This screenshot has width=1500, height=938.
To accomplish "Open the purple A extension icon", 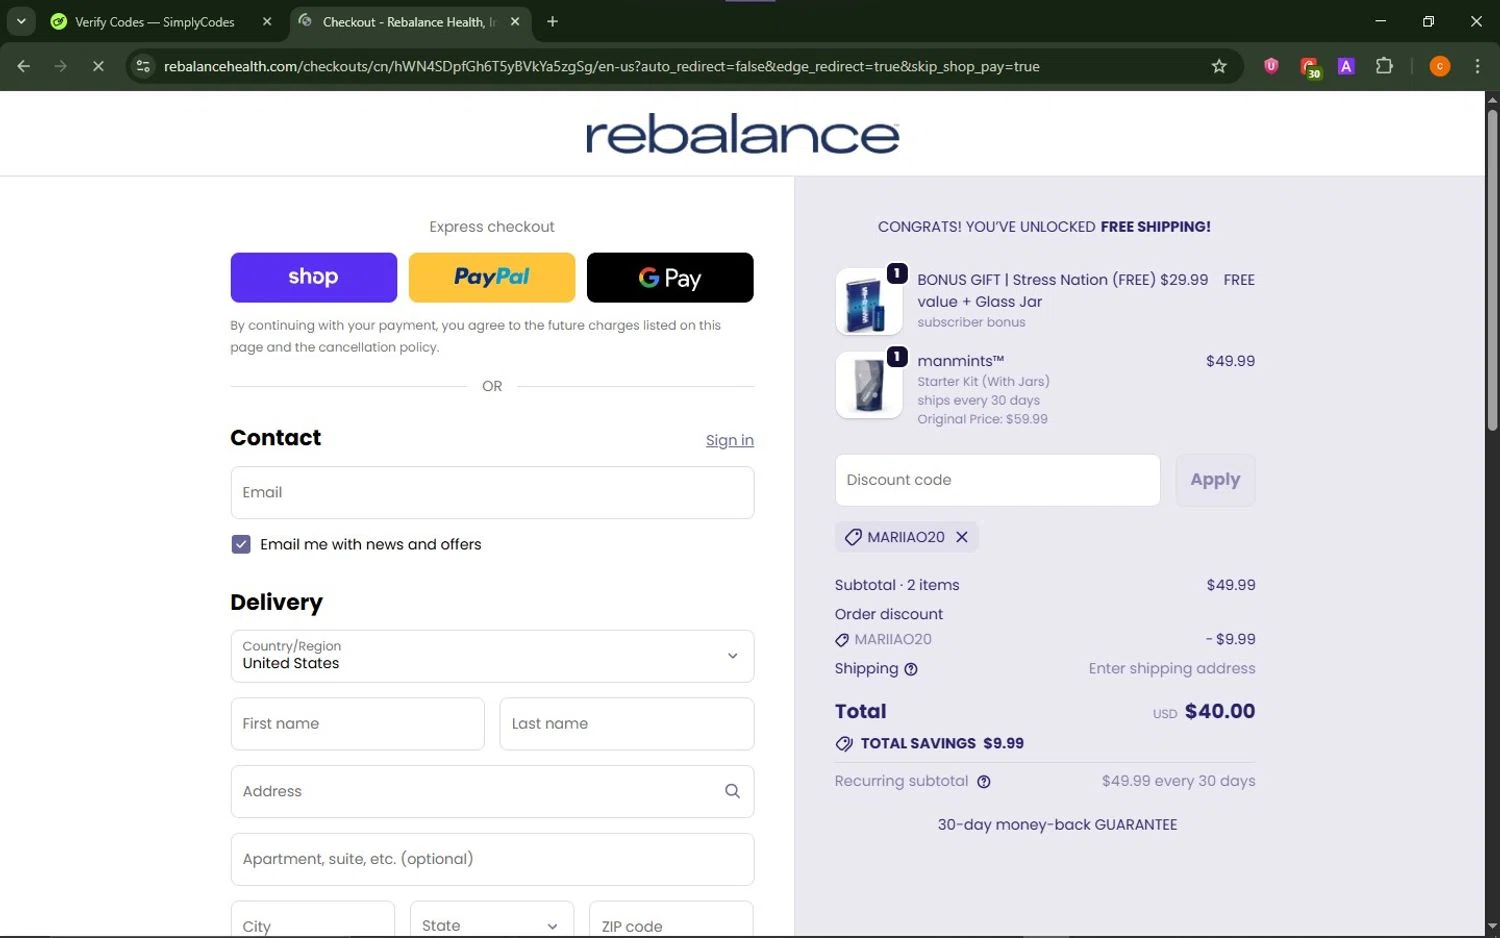I will (1346, 66).
